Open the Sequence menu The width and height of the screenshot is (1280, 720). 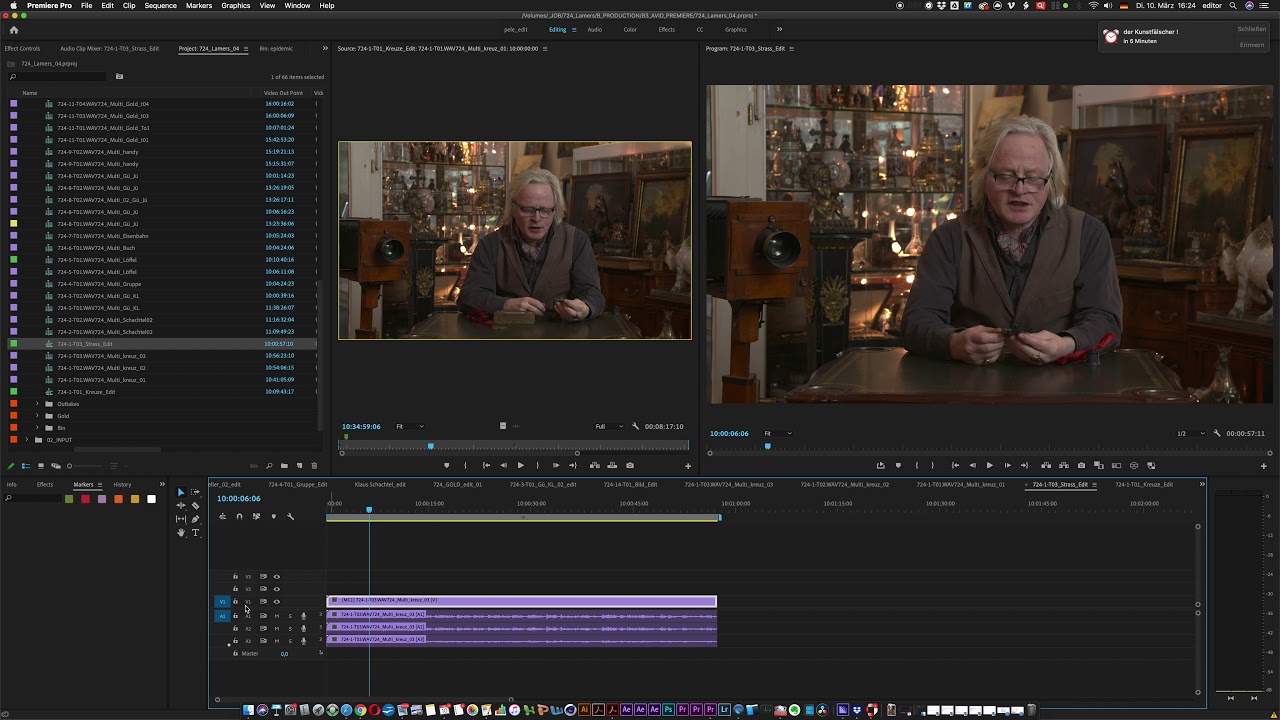(x=160, y=6)
